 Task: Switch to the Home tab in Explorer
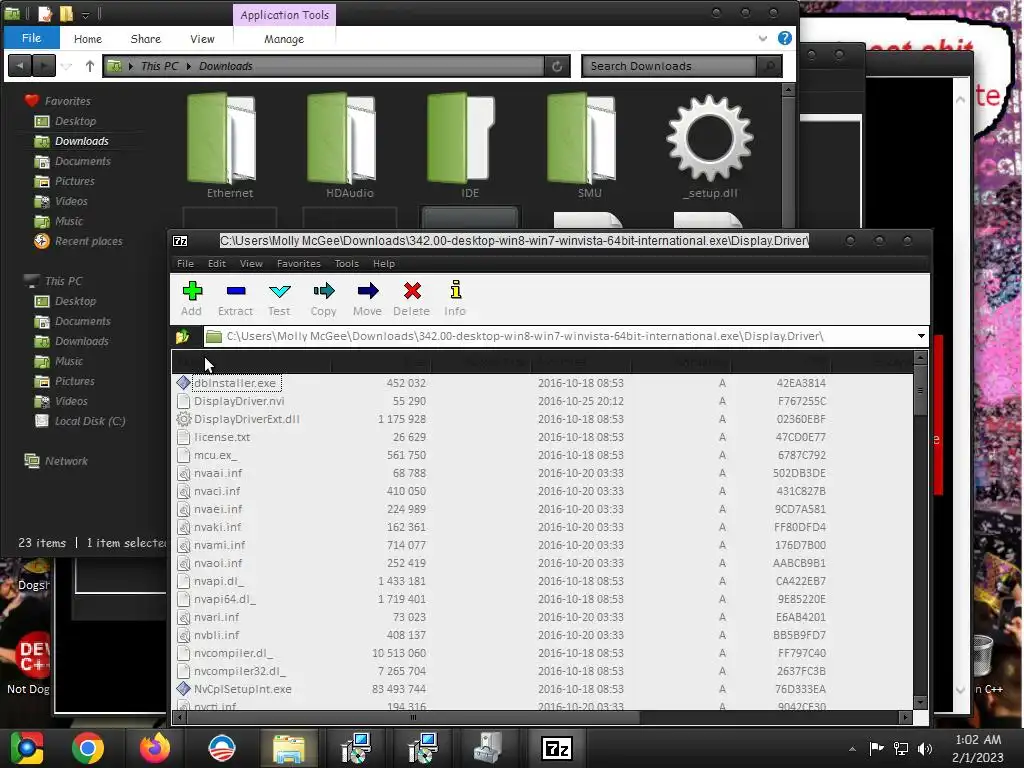[x=88, y=39]
